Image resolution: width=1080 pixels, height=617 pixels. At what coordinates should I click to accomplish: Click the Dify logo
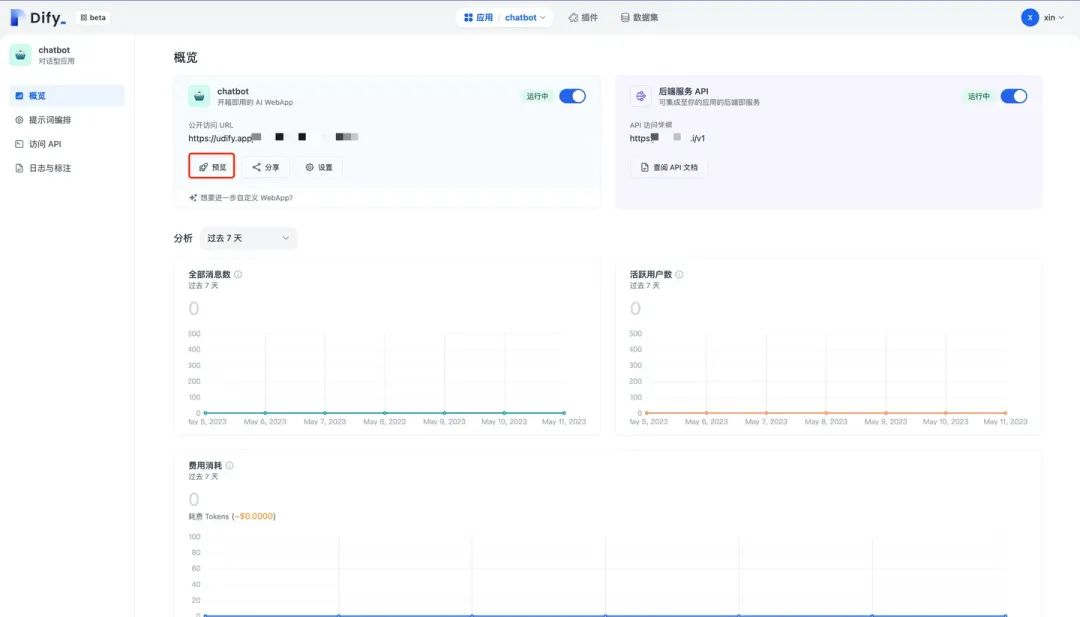[x=38, y=17]
